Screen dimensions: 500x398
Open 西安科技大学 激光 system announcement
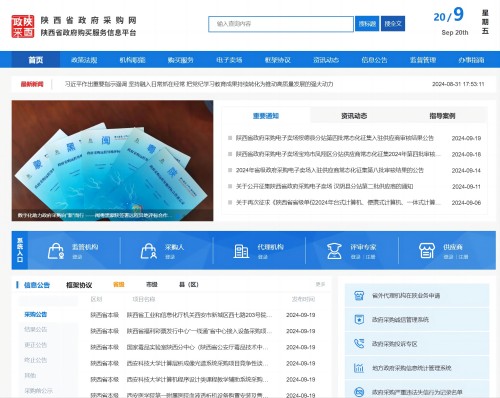tap(197, 363)
